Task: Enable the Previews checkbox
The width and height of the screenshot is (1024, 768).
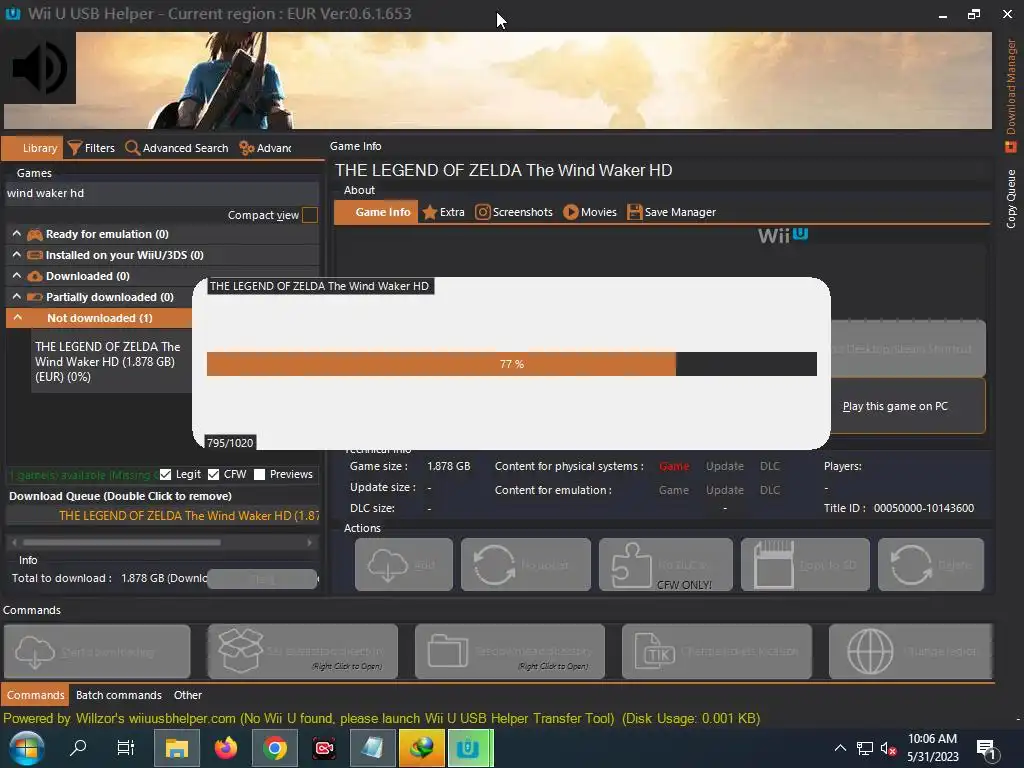Action: coord(259,474)
